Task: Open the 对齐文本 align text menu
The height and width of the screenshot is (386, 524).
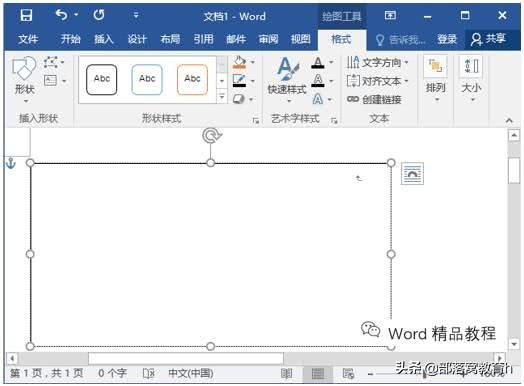Action: pyautogui.click(x=377, y=81)
